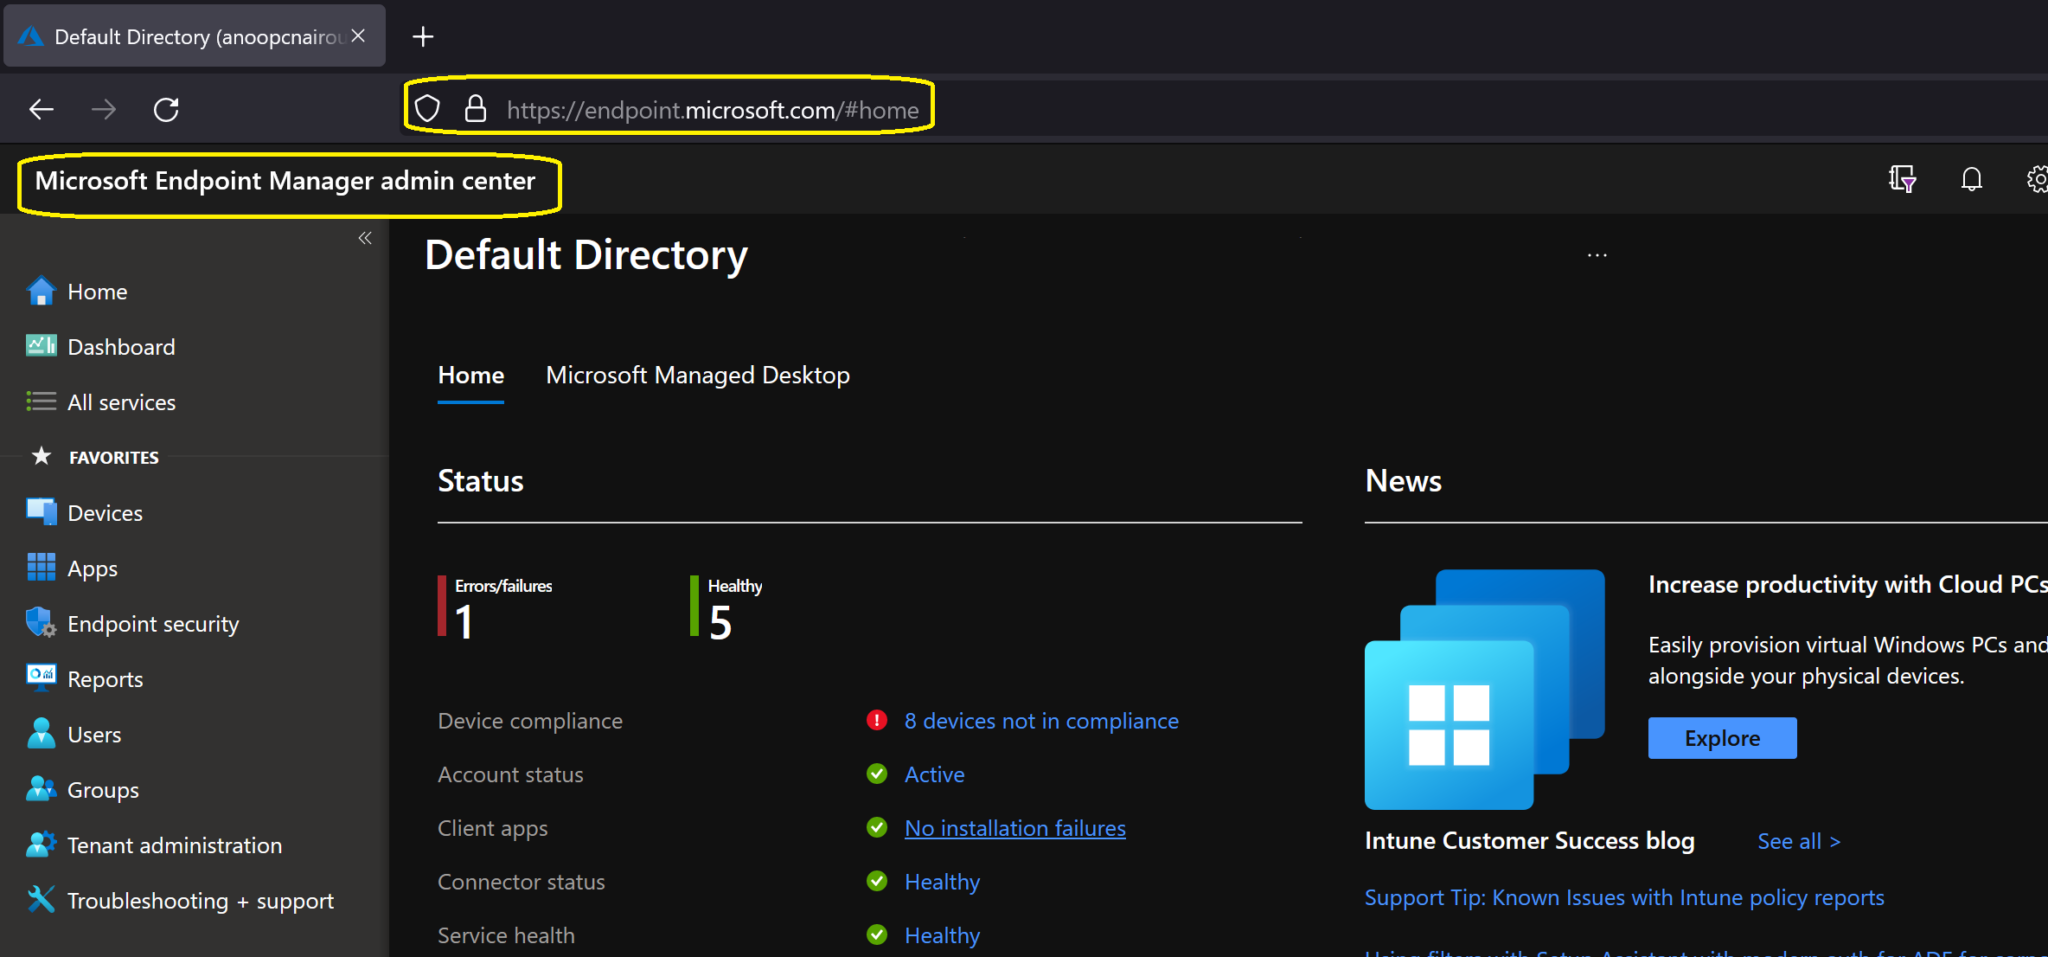Click the Reports icon in sidebar
2048x957 pixels.
41,678
